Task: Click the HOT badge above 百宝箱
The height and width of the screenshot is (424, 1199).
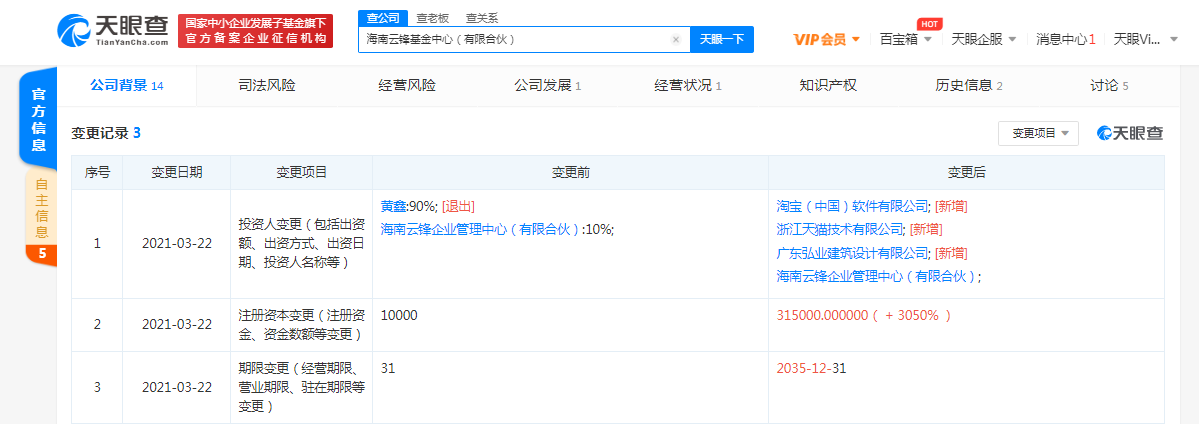Action: click(x=928, y=23)
